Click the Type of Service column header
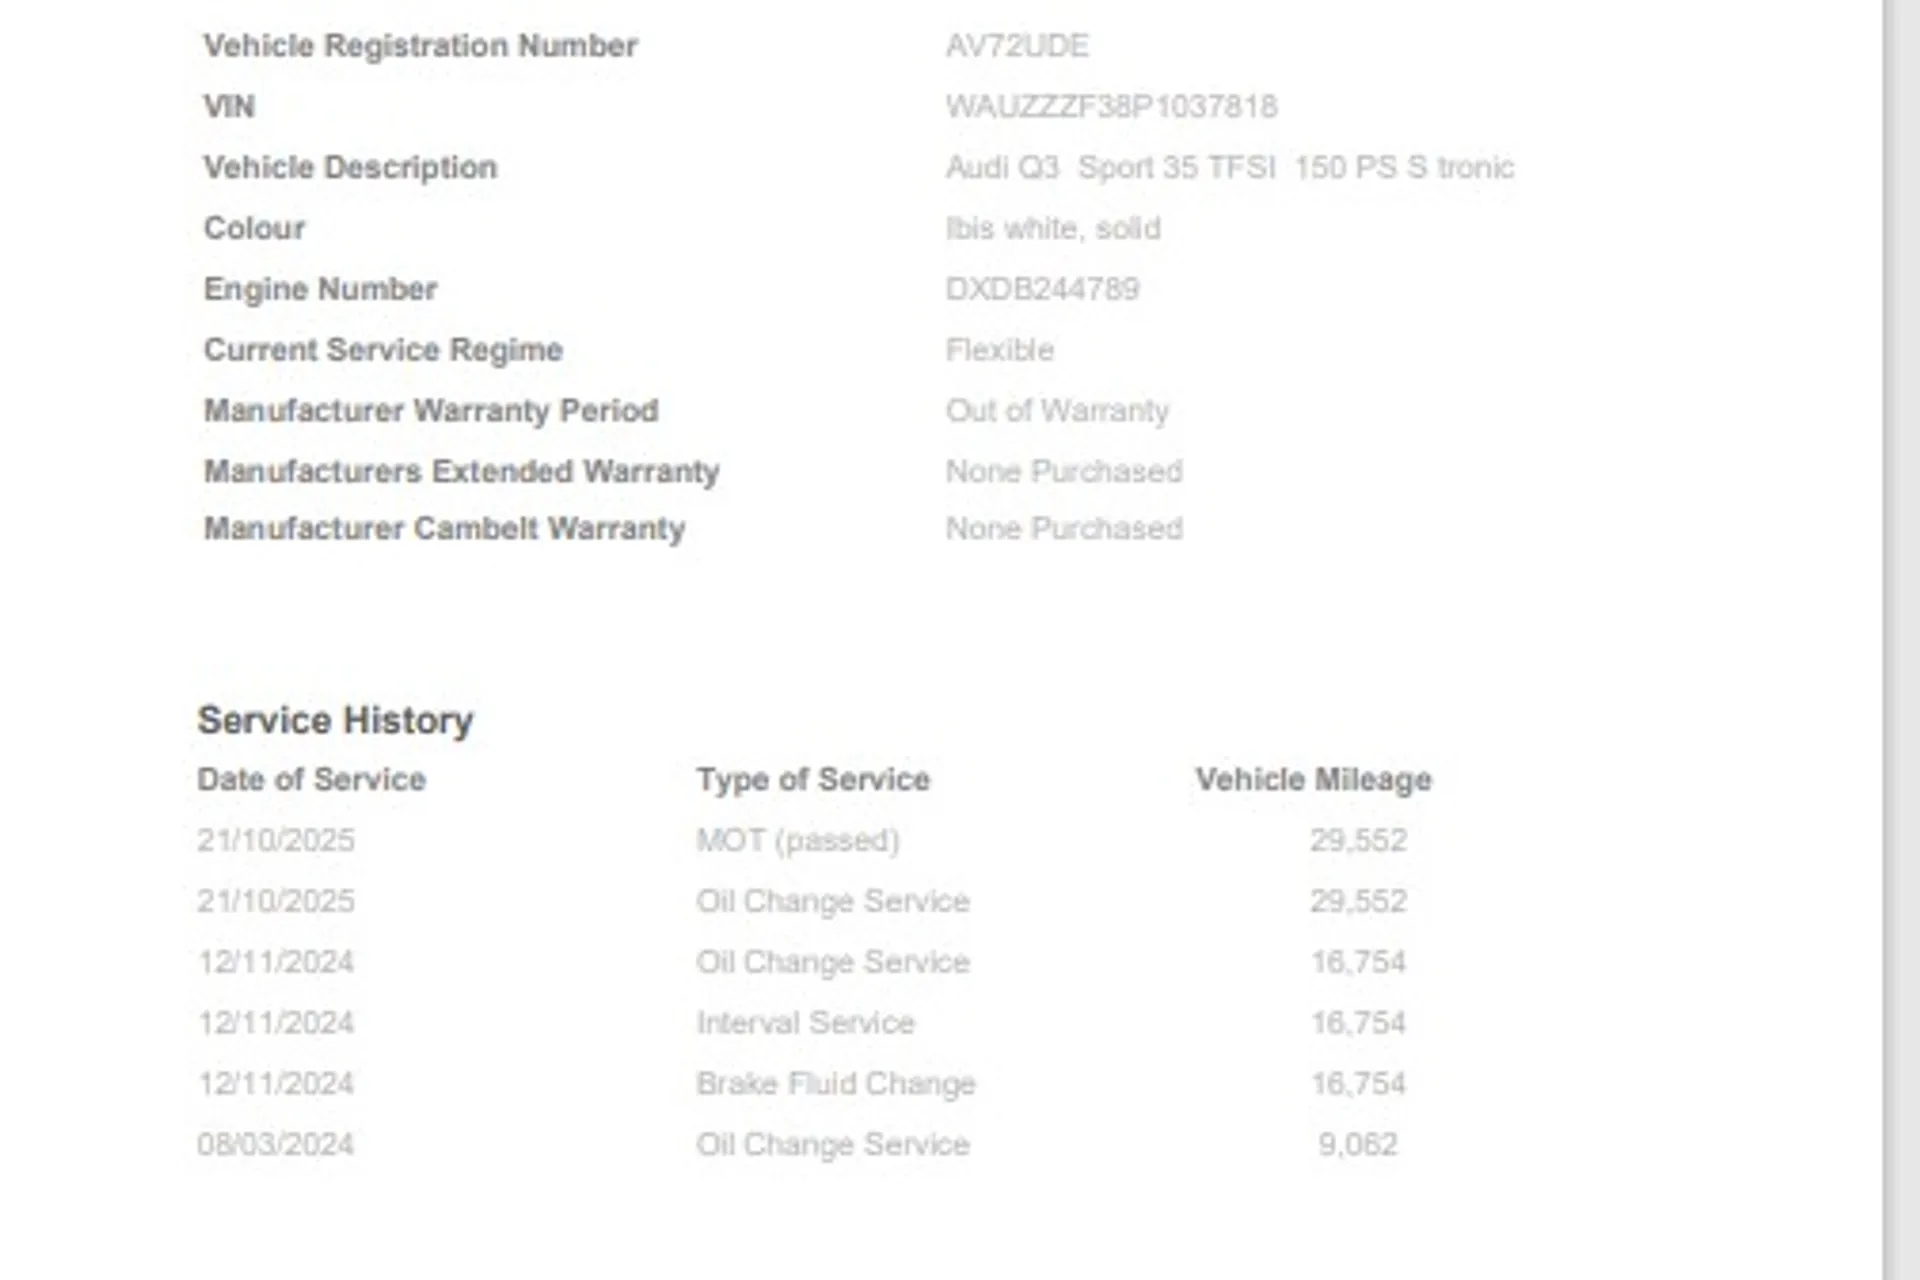Viewport: 1920px width, 1280px height. tap(813, 780)
